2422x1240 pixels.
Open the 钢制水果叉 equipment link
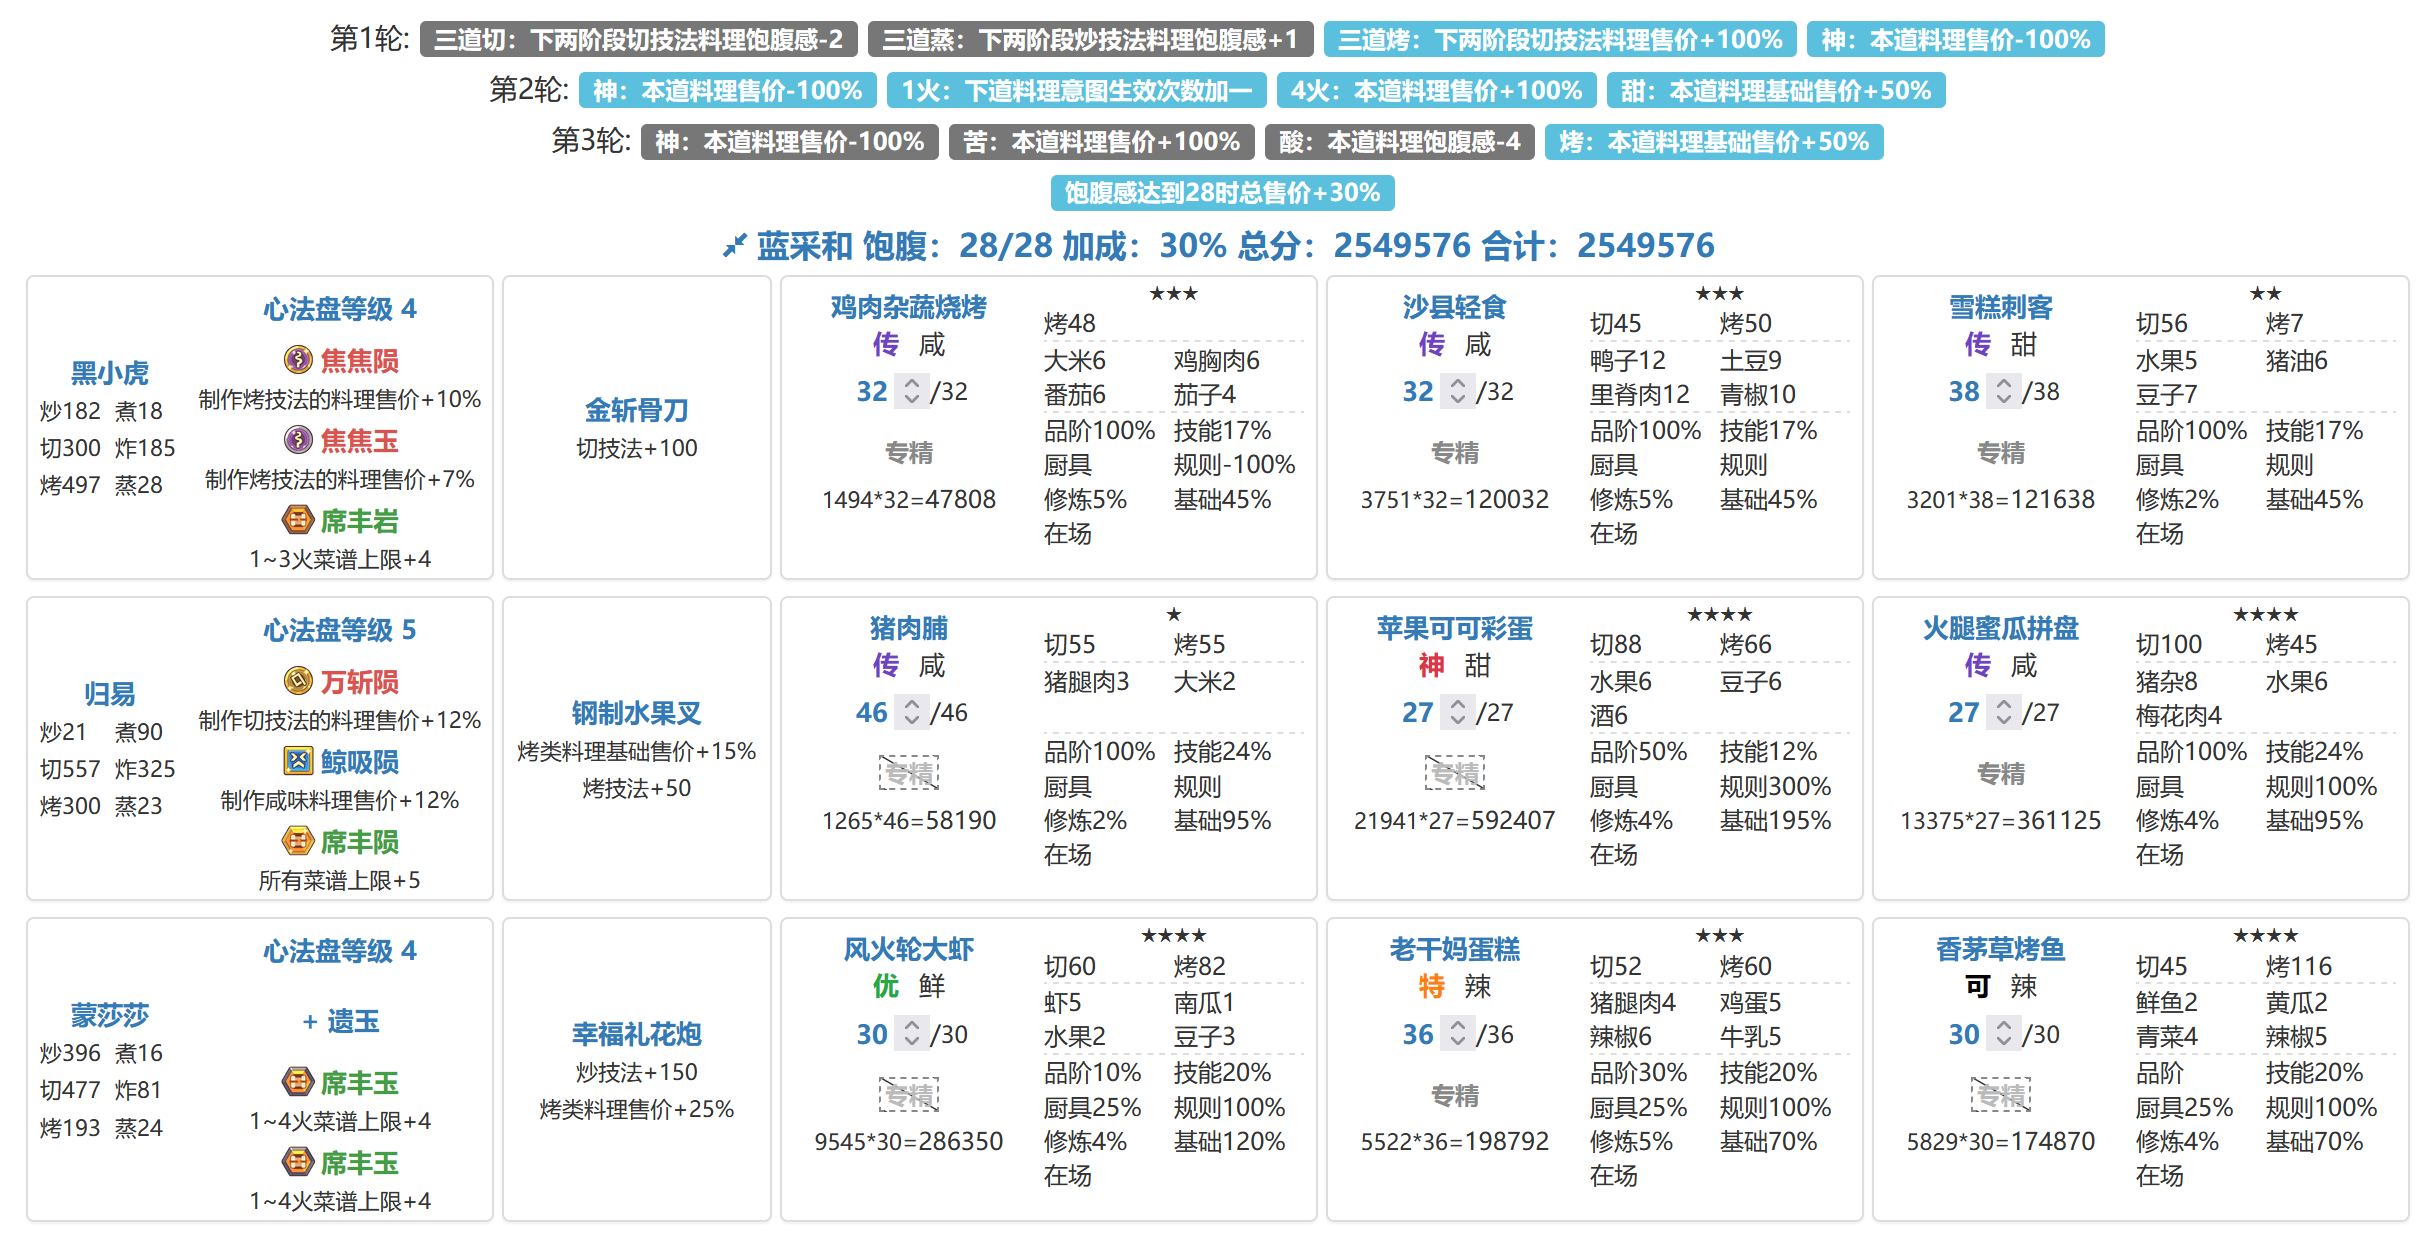pos(637,713)
